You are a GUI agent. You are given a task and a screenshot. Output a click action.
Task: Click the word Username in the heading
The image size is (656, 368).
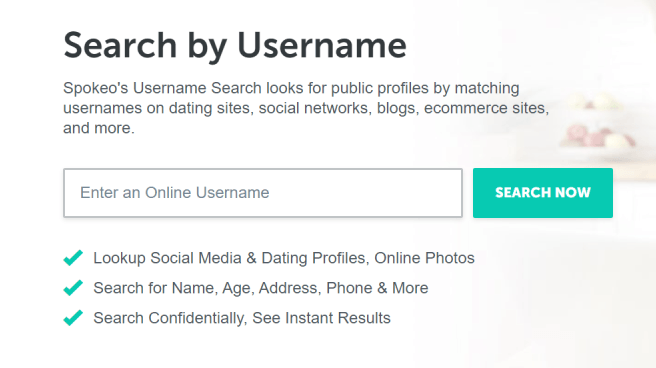coord(322,45)
